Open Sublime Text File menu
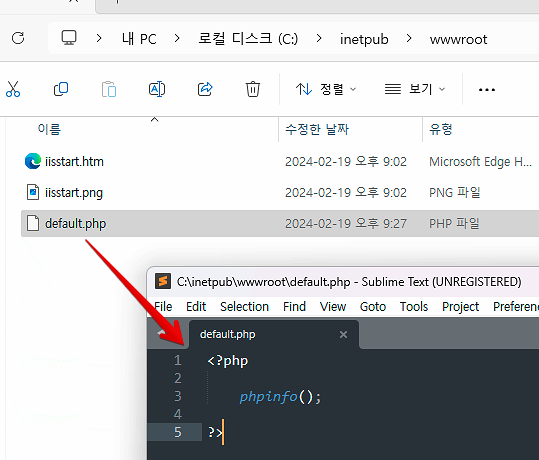Screen dimensions: 539x460 click(163, 306)
